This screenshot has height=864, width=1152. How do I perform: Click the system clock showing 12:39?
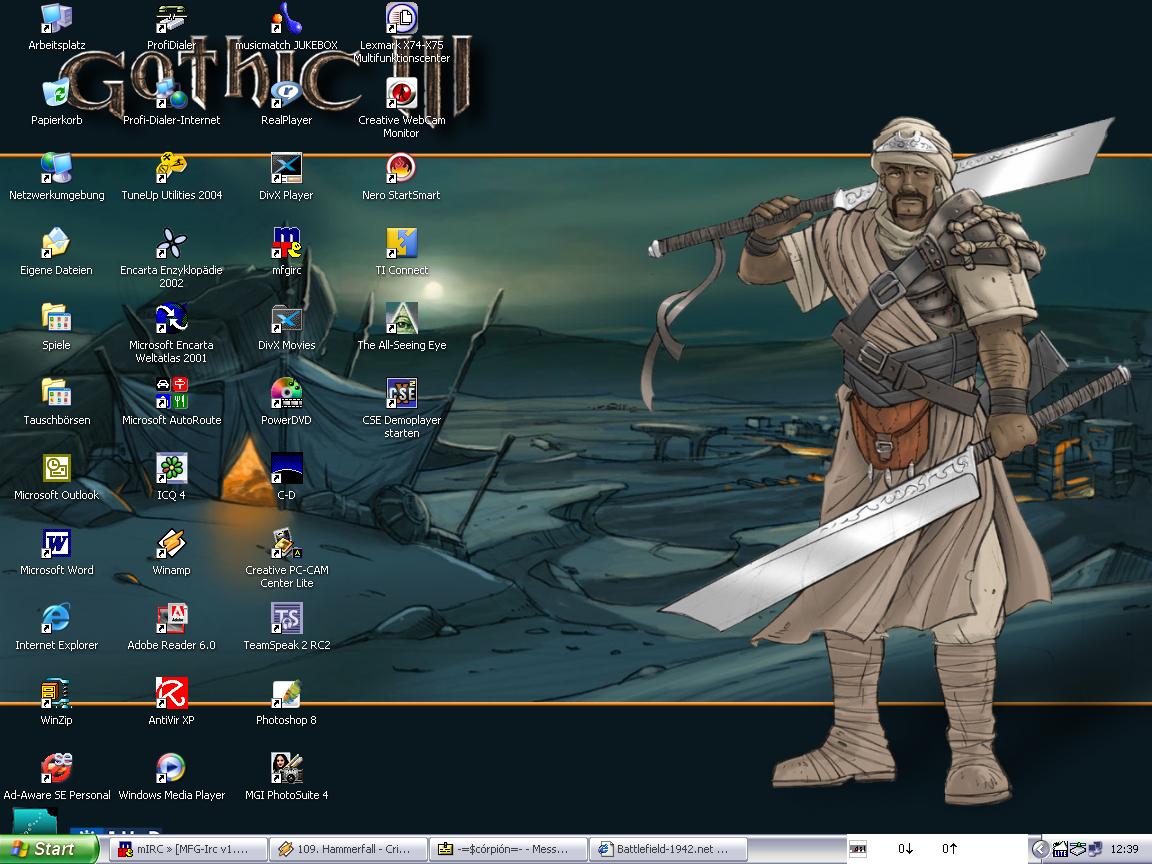click(x=1124, y=849)
